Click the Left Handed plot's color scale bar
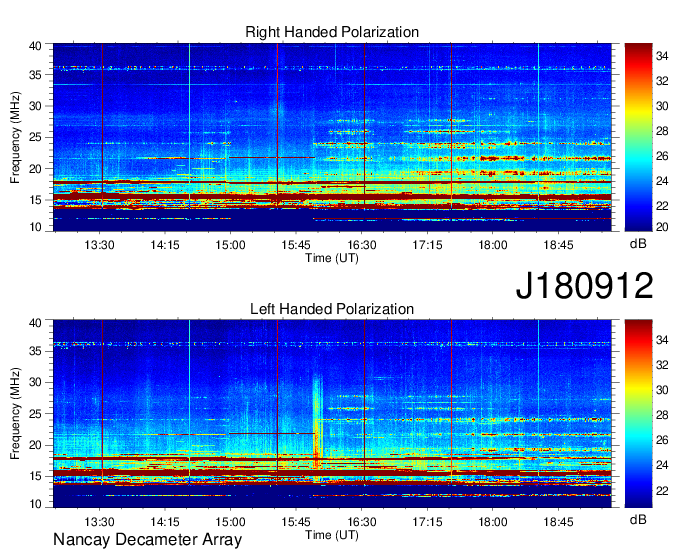This screenshot has height=552, width=680. 638,413
